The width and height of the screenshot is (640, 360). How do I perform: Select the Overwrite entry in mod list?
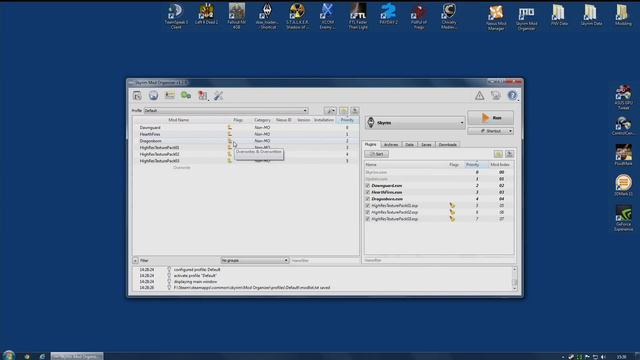coord(182,167)
